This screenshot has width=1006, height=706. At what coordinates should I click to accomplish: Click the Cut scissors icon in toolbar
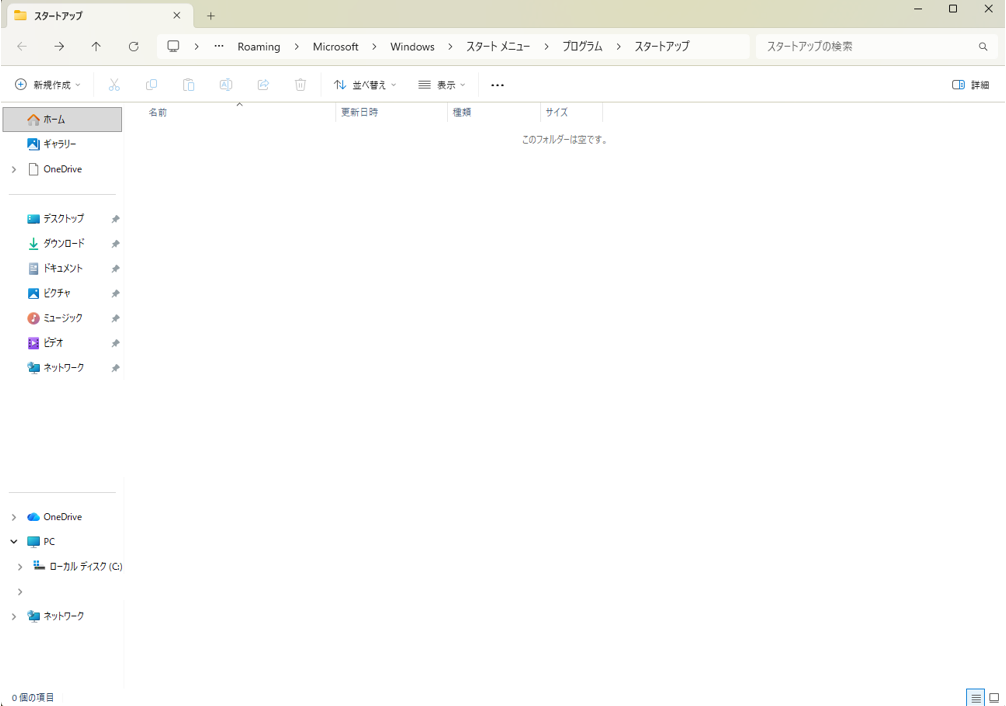[114, 85]
